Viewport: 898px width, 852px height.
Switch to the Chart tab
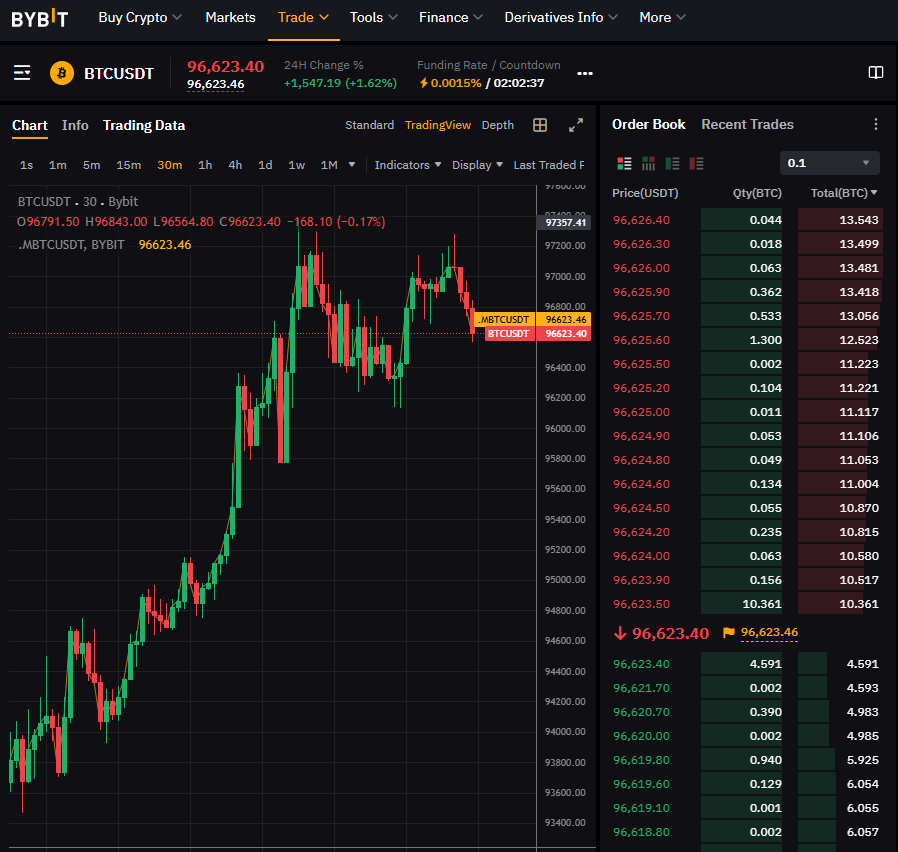pyautogui.click(x=30, y=125)
